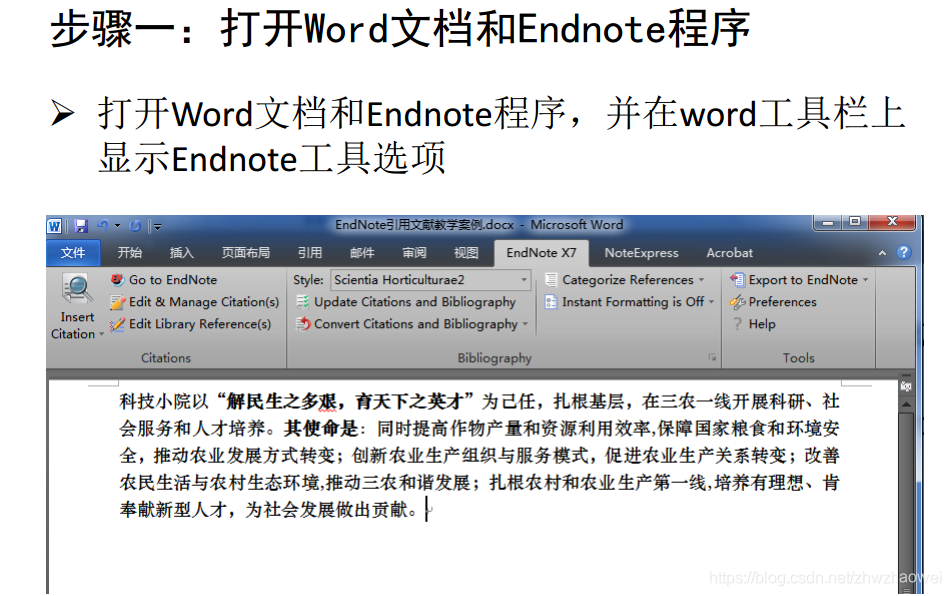Open the 页面布局 tab
The width and height of the screenshot is (951, 596).
246,253
